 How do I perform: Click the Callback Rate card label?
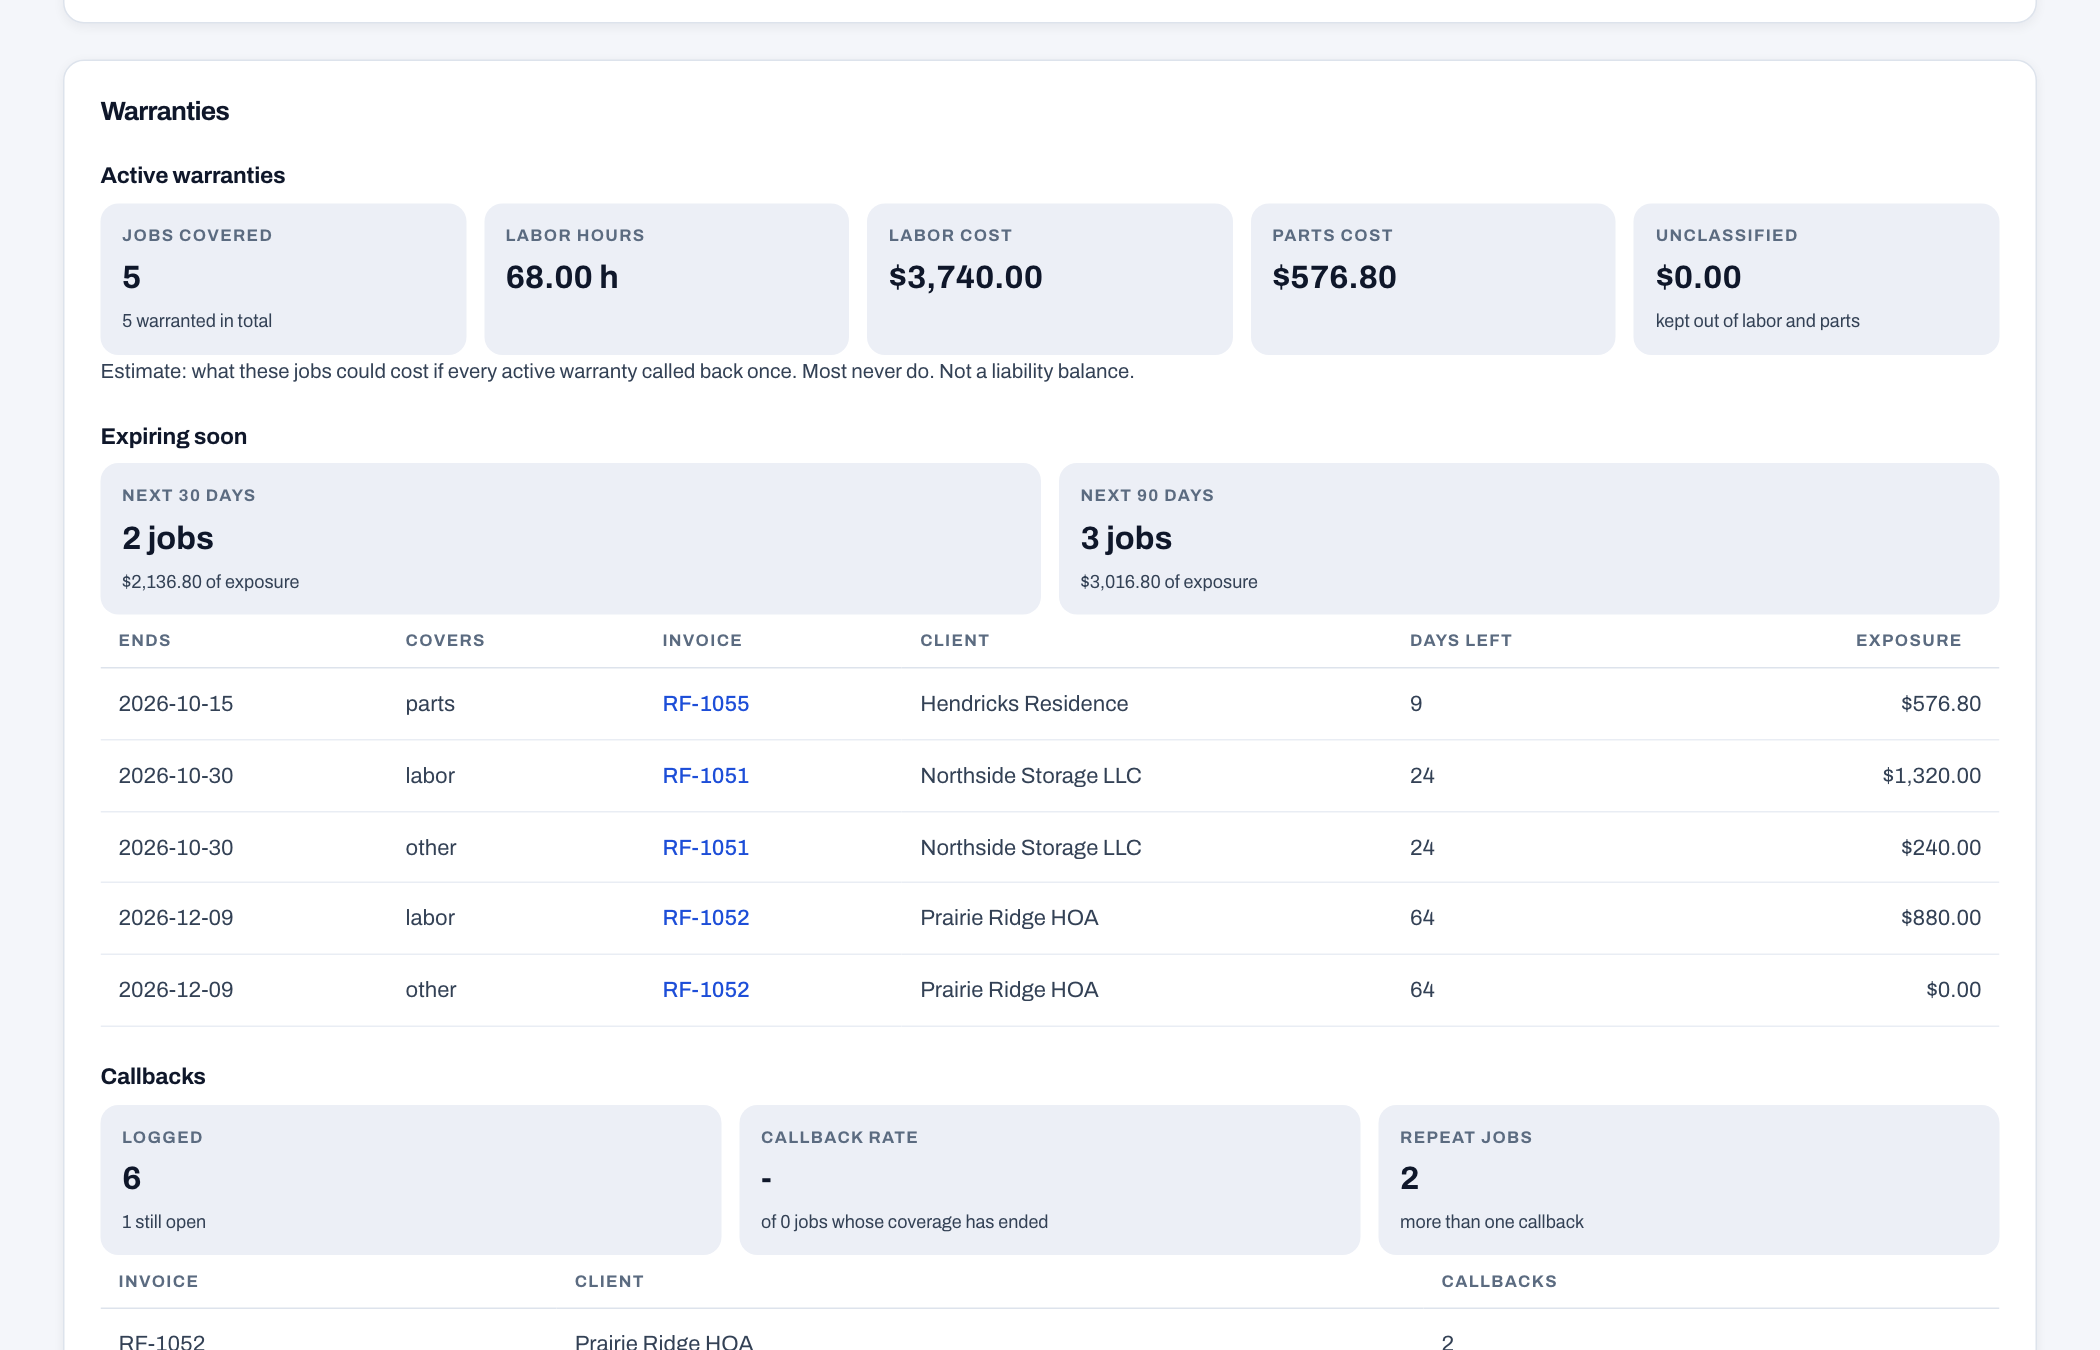[x=839, y=1137]
